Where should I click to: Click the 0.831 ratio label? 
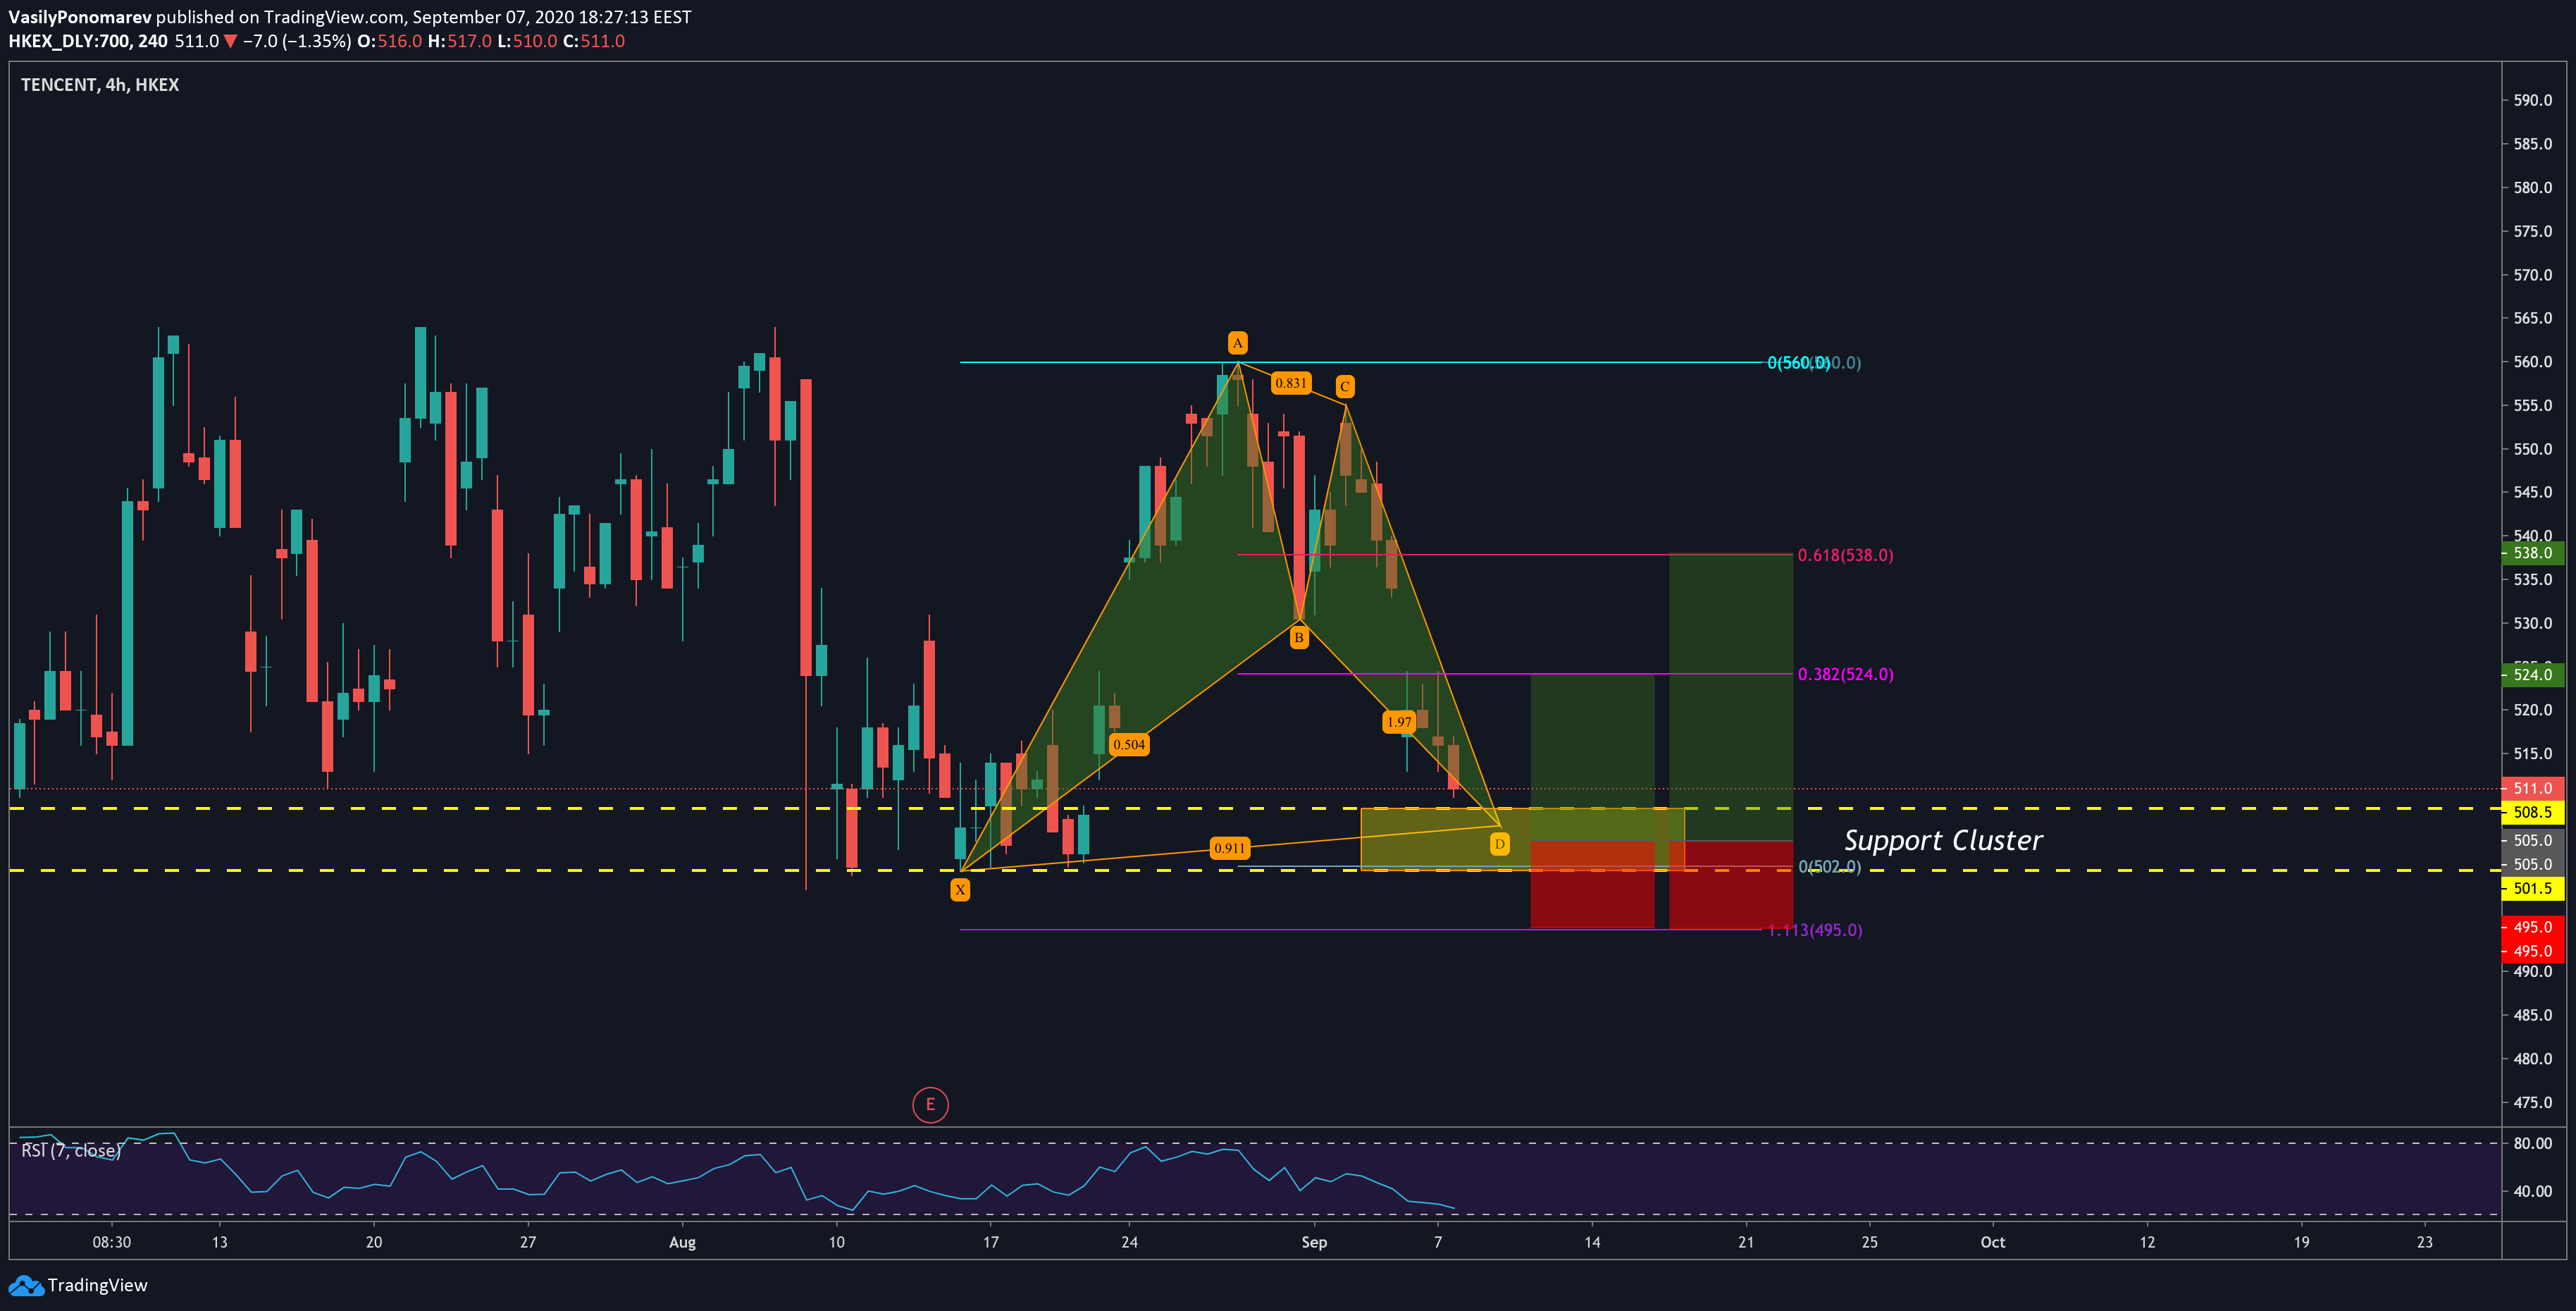click(1291, 383)
